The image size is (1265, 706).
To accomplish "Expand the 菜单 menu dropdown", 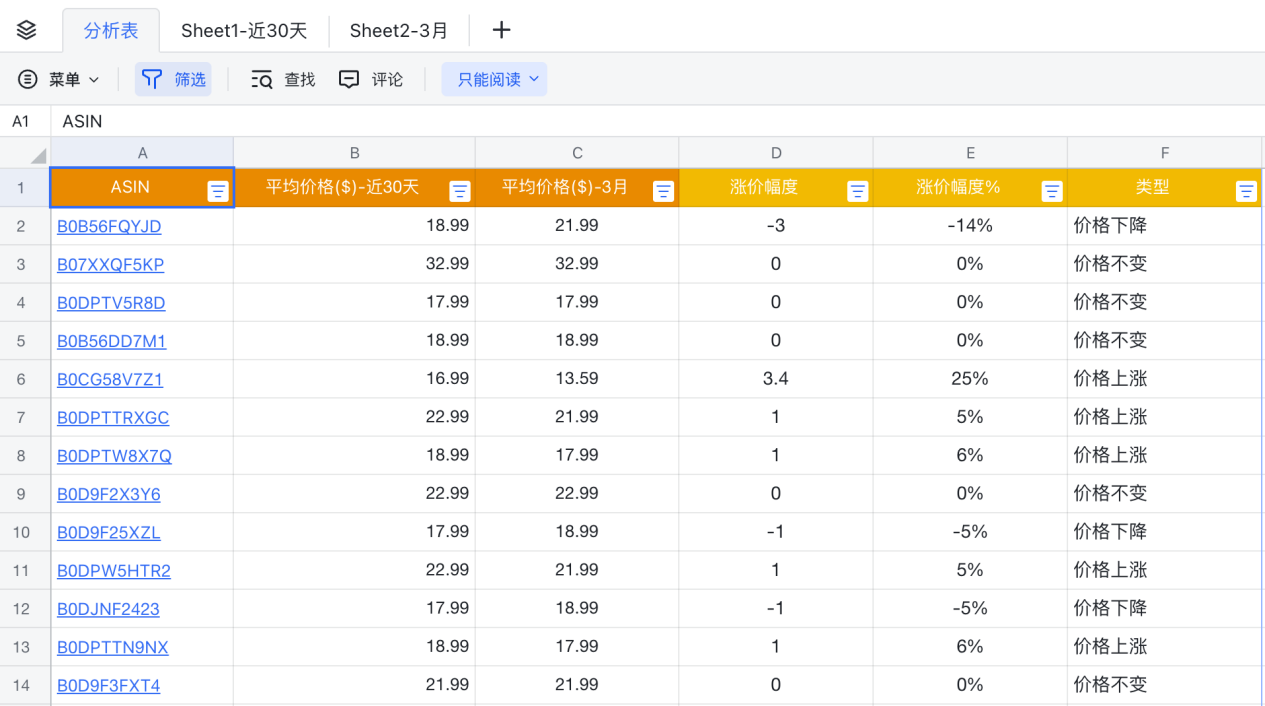I will pos(60,79).
